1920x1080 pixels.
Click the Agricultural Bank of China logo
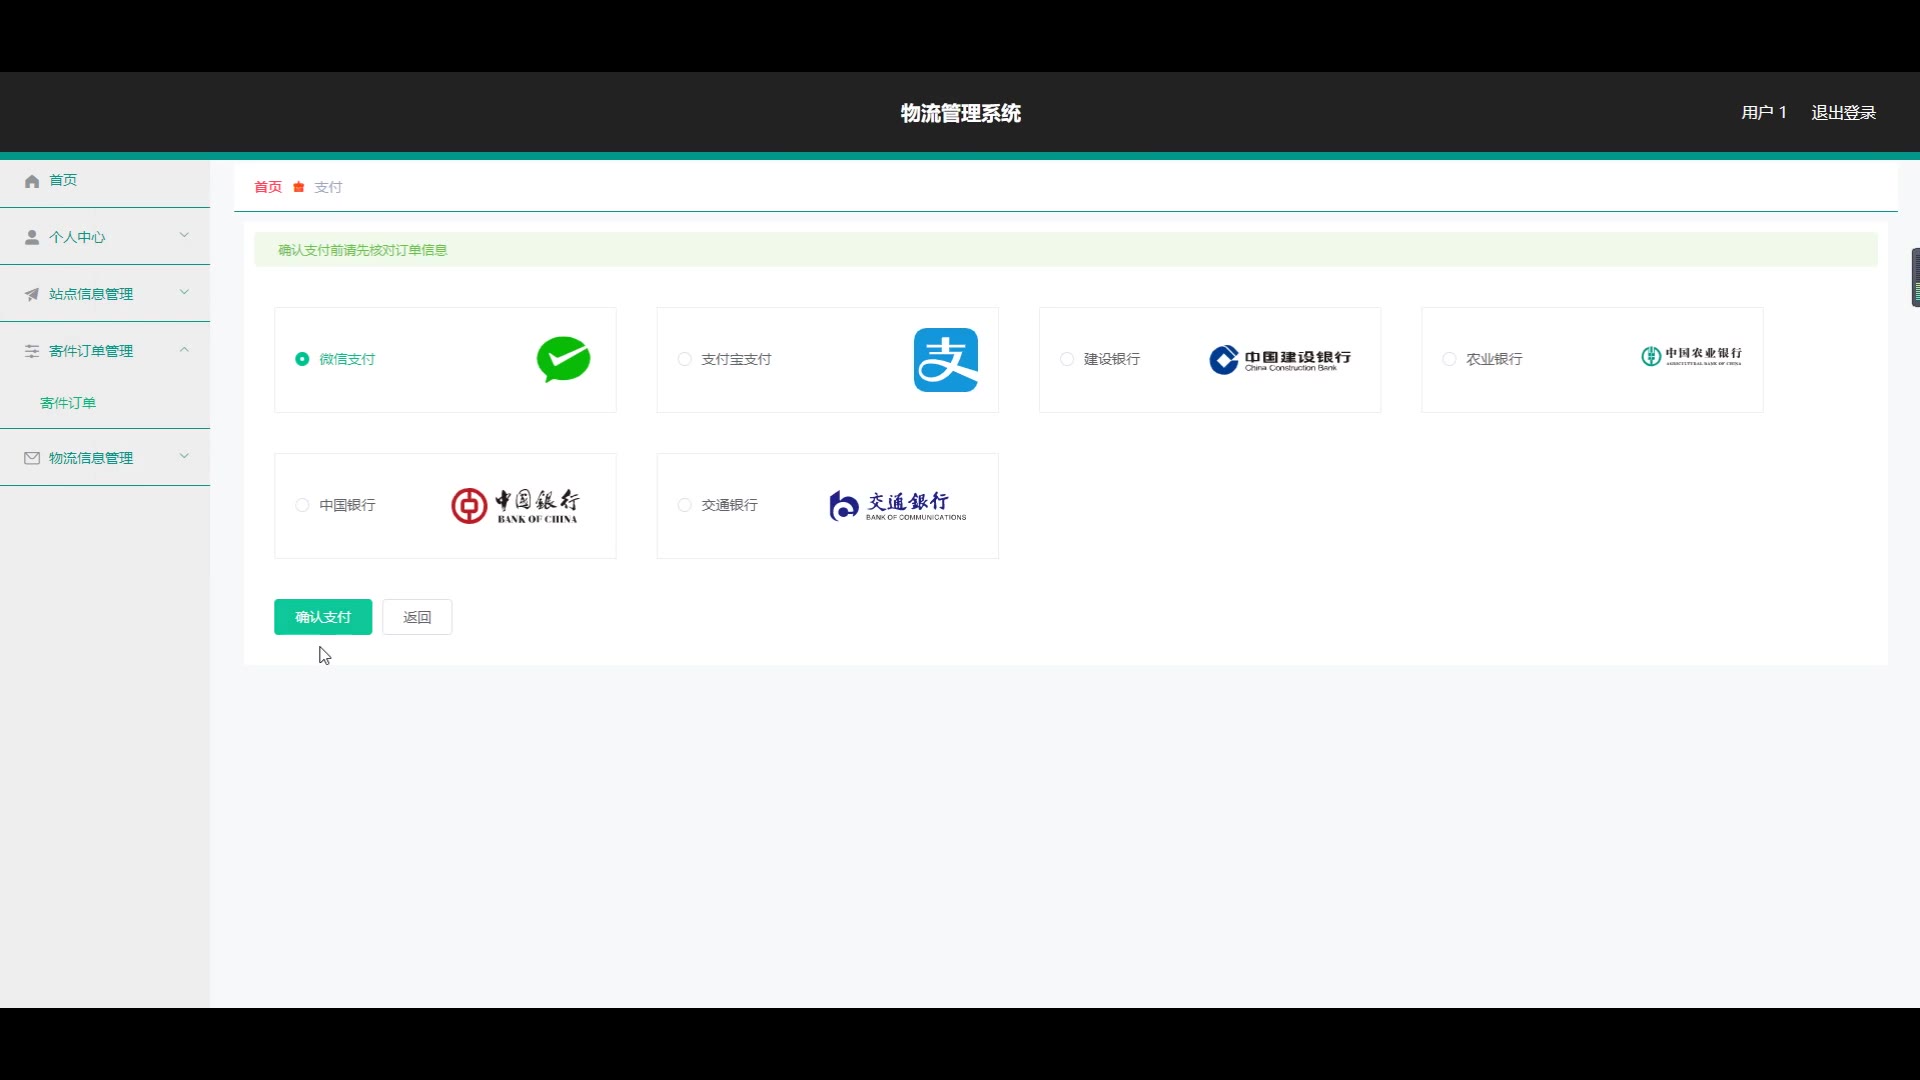pos(1691,356)
